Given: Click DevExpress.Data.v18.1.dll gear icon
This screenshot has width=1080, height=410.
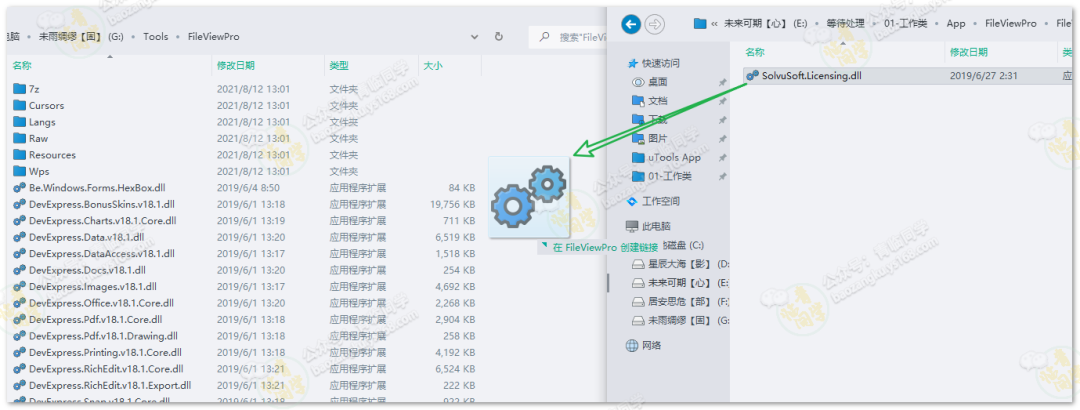Looking at the screenshot, I should 19,237.
